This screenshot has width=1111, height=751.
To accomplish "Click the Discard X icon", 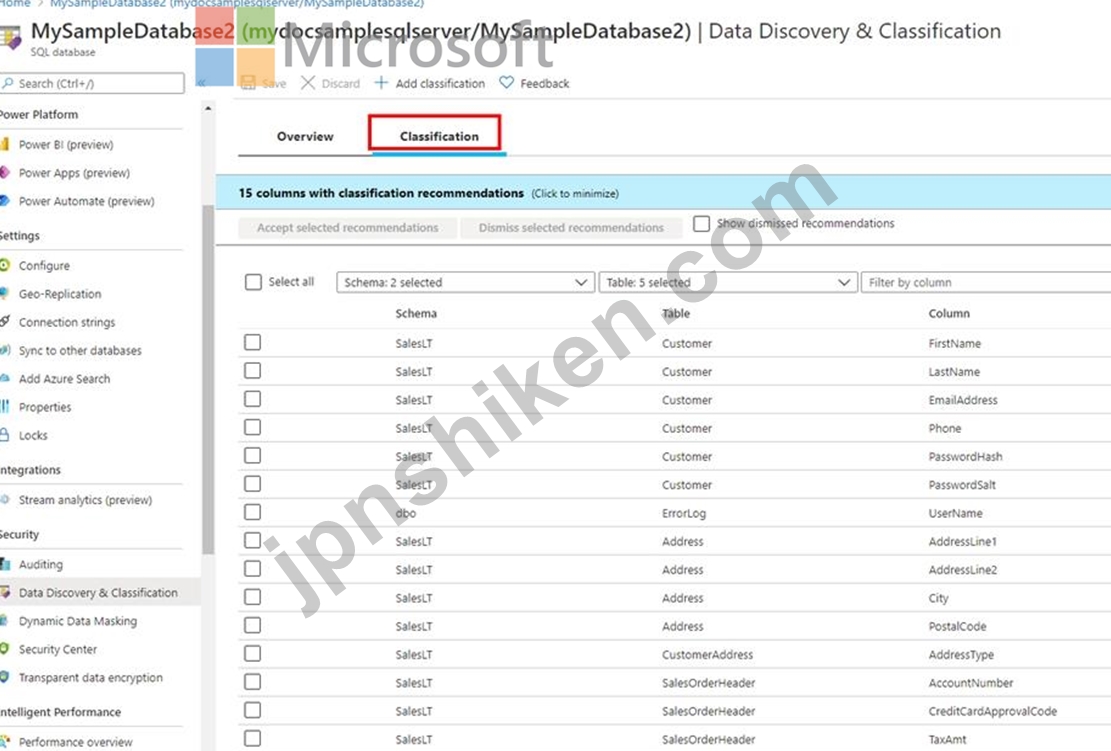I will [x=308, y=83].
